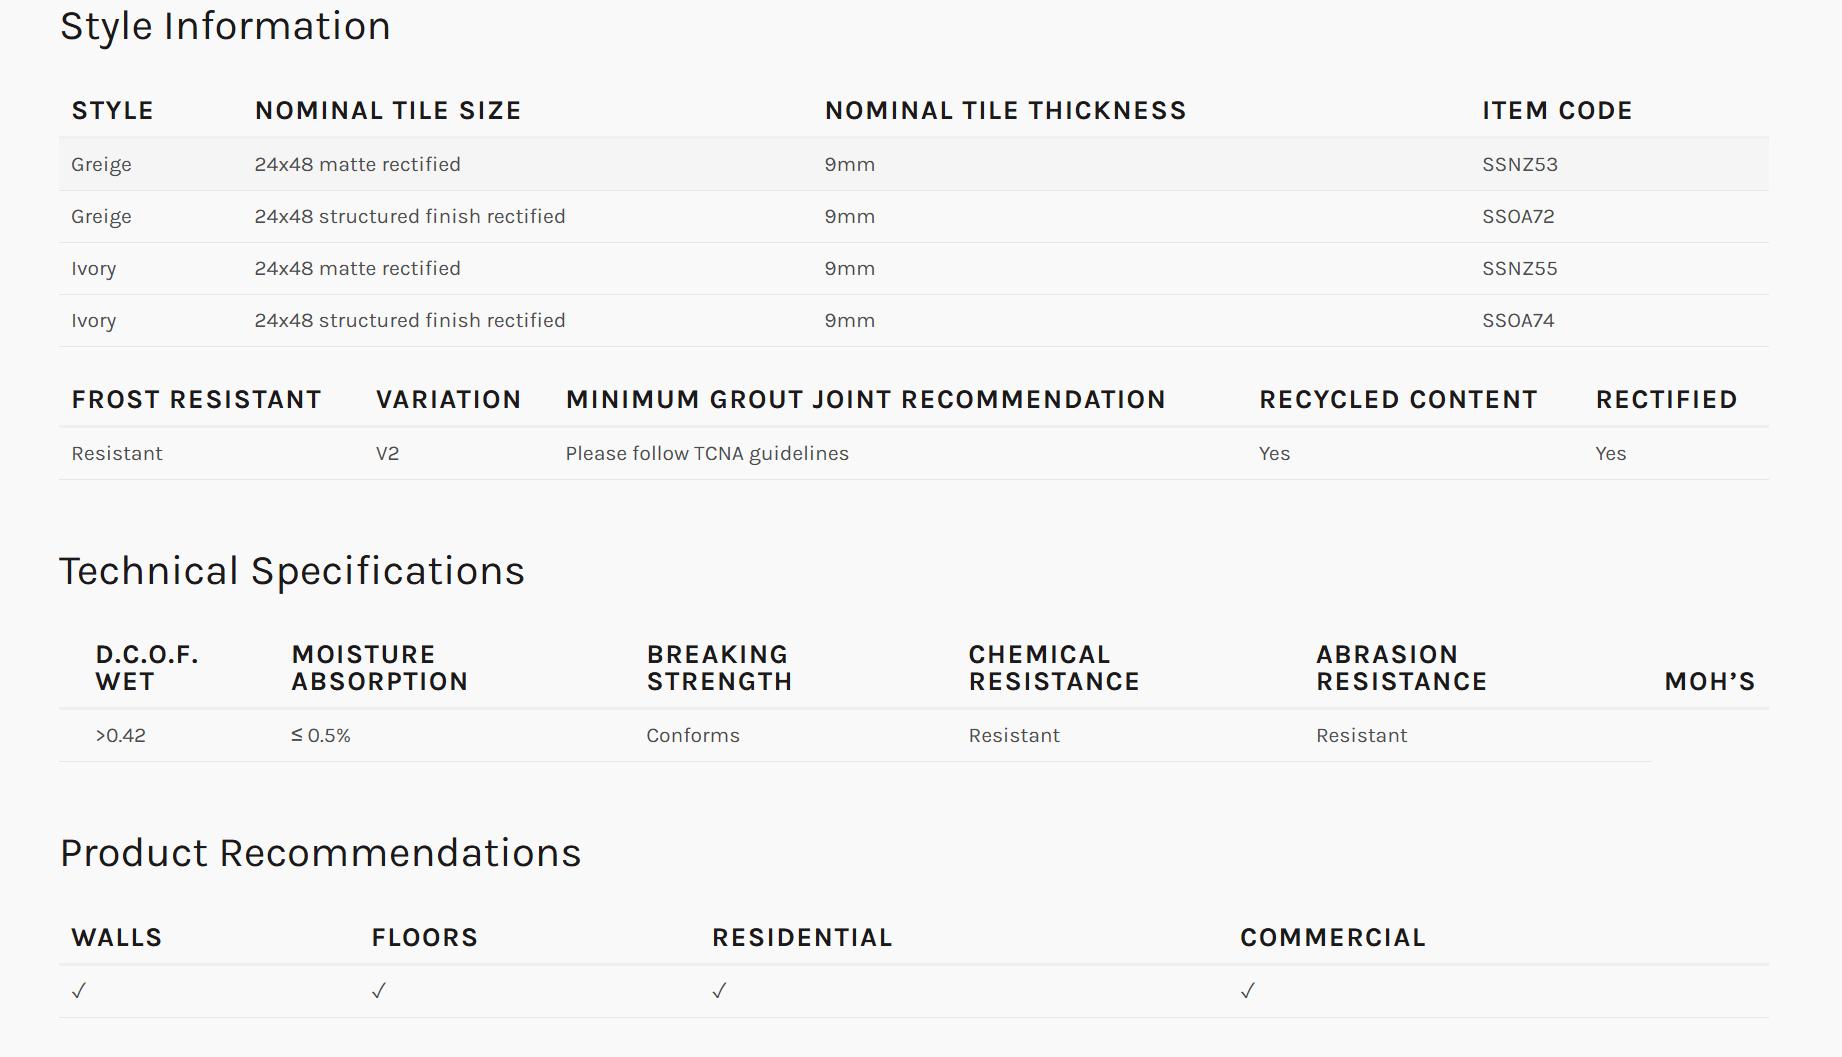Click the checkmark under Commercial
1842x1057 pixels.
pos(1248,991)
